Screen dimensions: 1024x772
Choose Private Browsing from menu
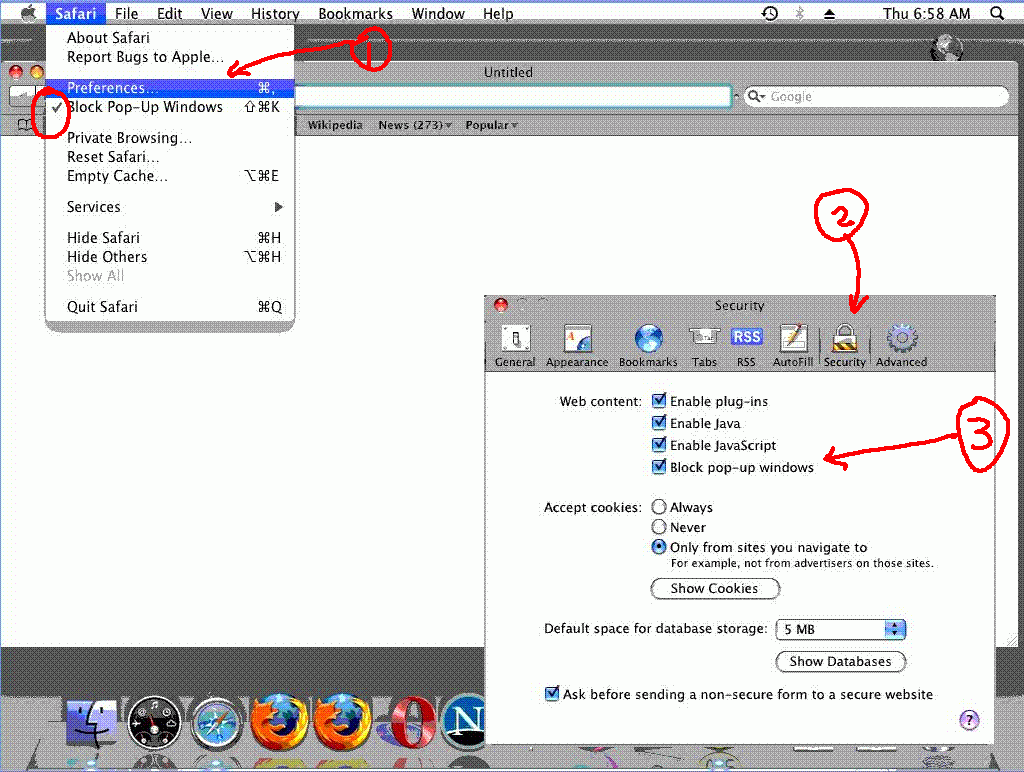(x=170, y=138)
